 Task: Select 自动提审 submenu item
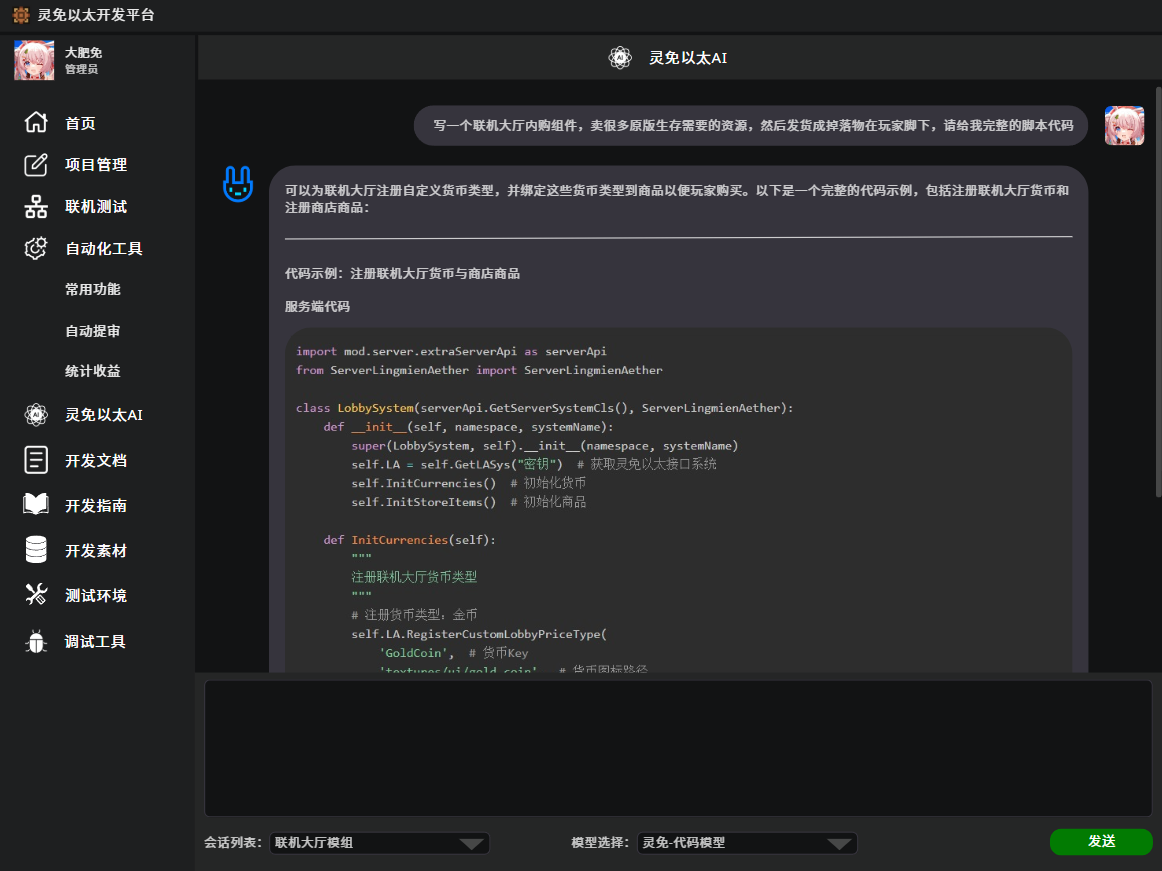(93, 331)
